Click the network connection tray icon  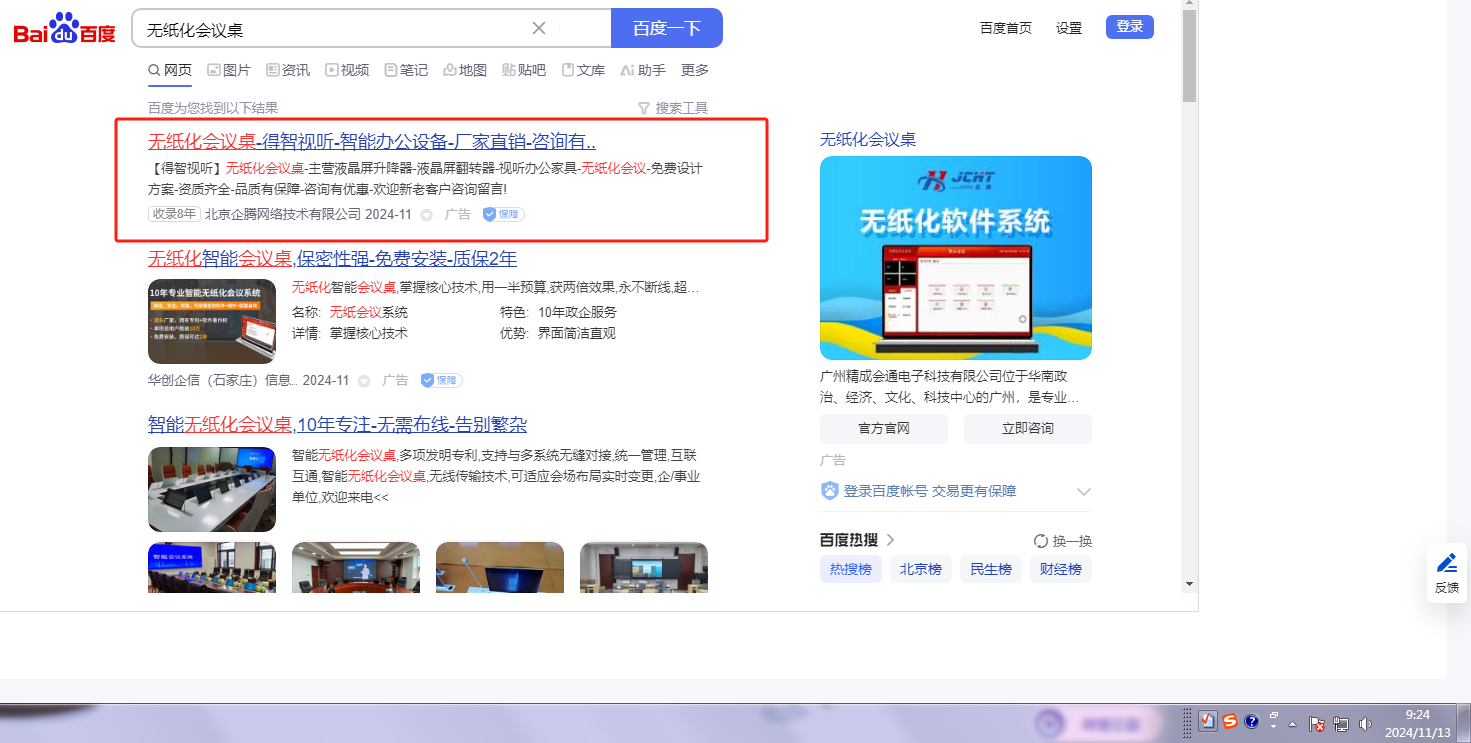pos(1341,724)
